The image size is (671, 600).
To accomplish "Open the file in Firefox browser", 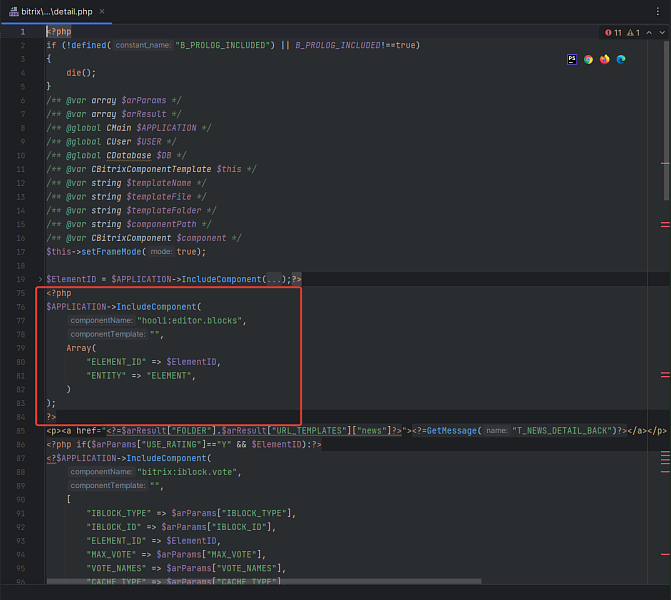I will point(604,59).
